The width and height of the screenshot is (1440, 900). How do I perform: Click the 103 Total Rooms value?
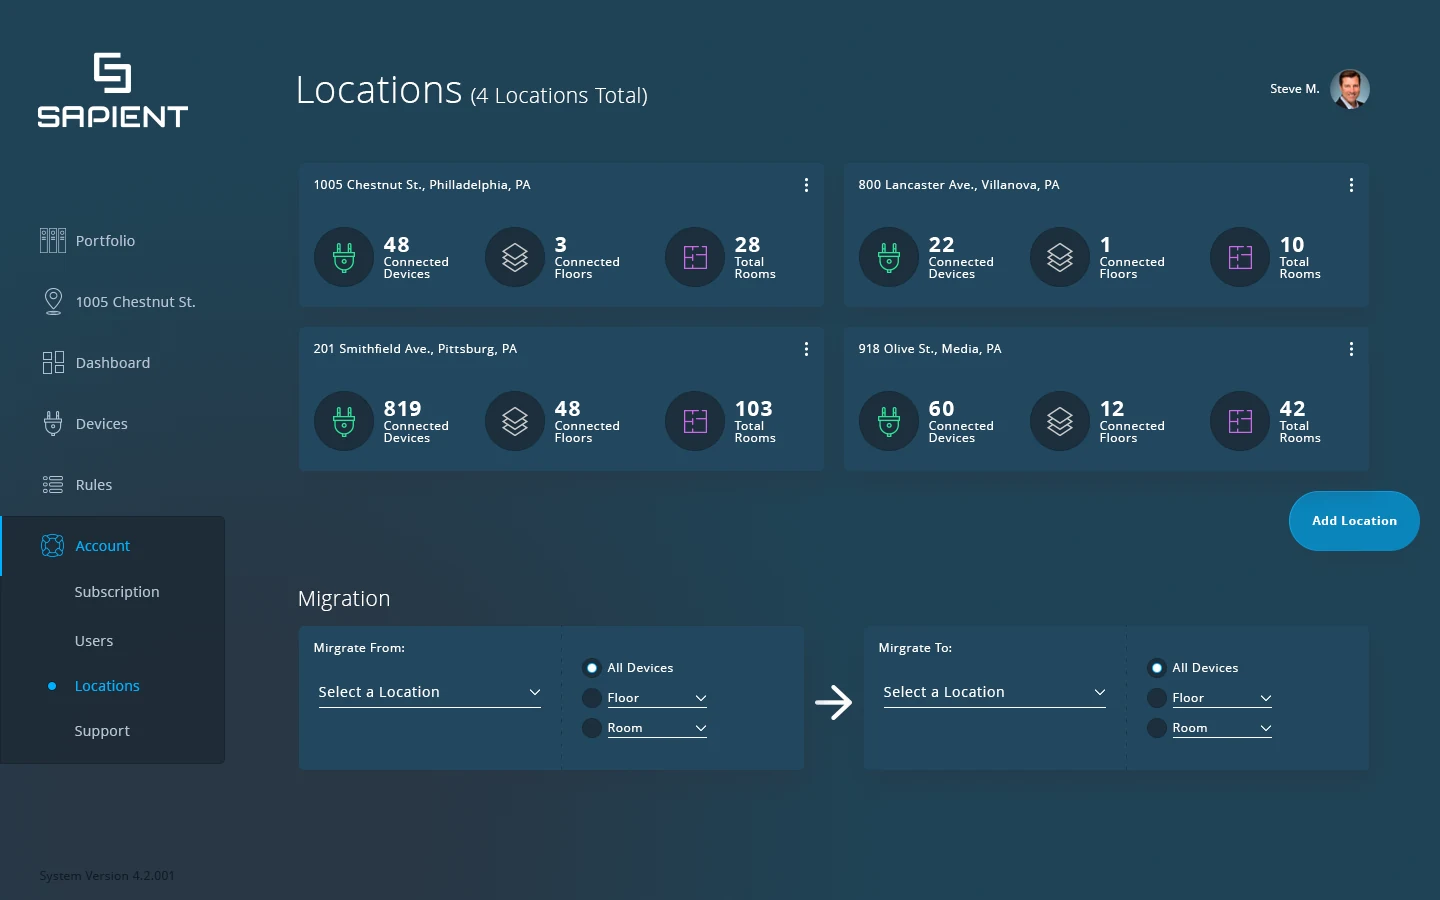pyautogui.click(x=754, y=408)
